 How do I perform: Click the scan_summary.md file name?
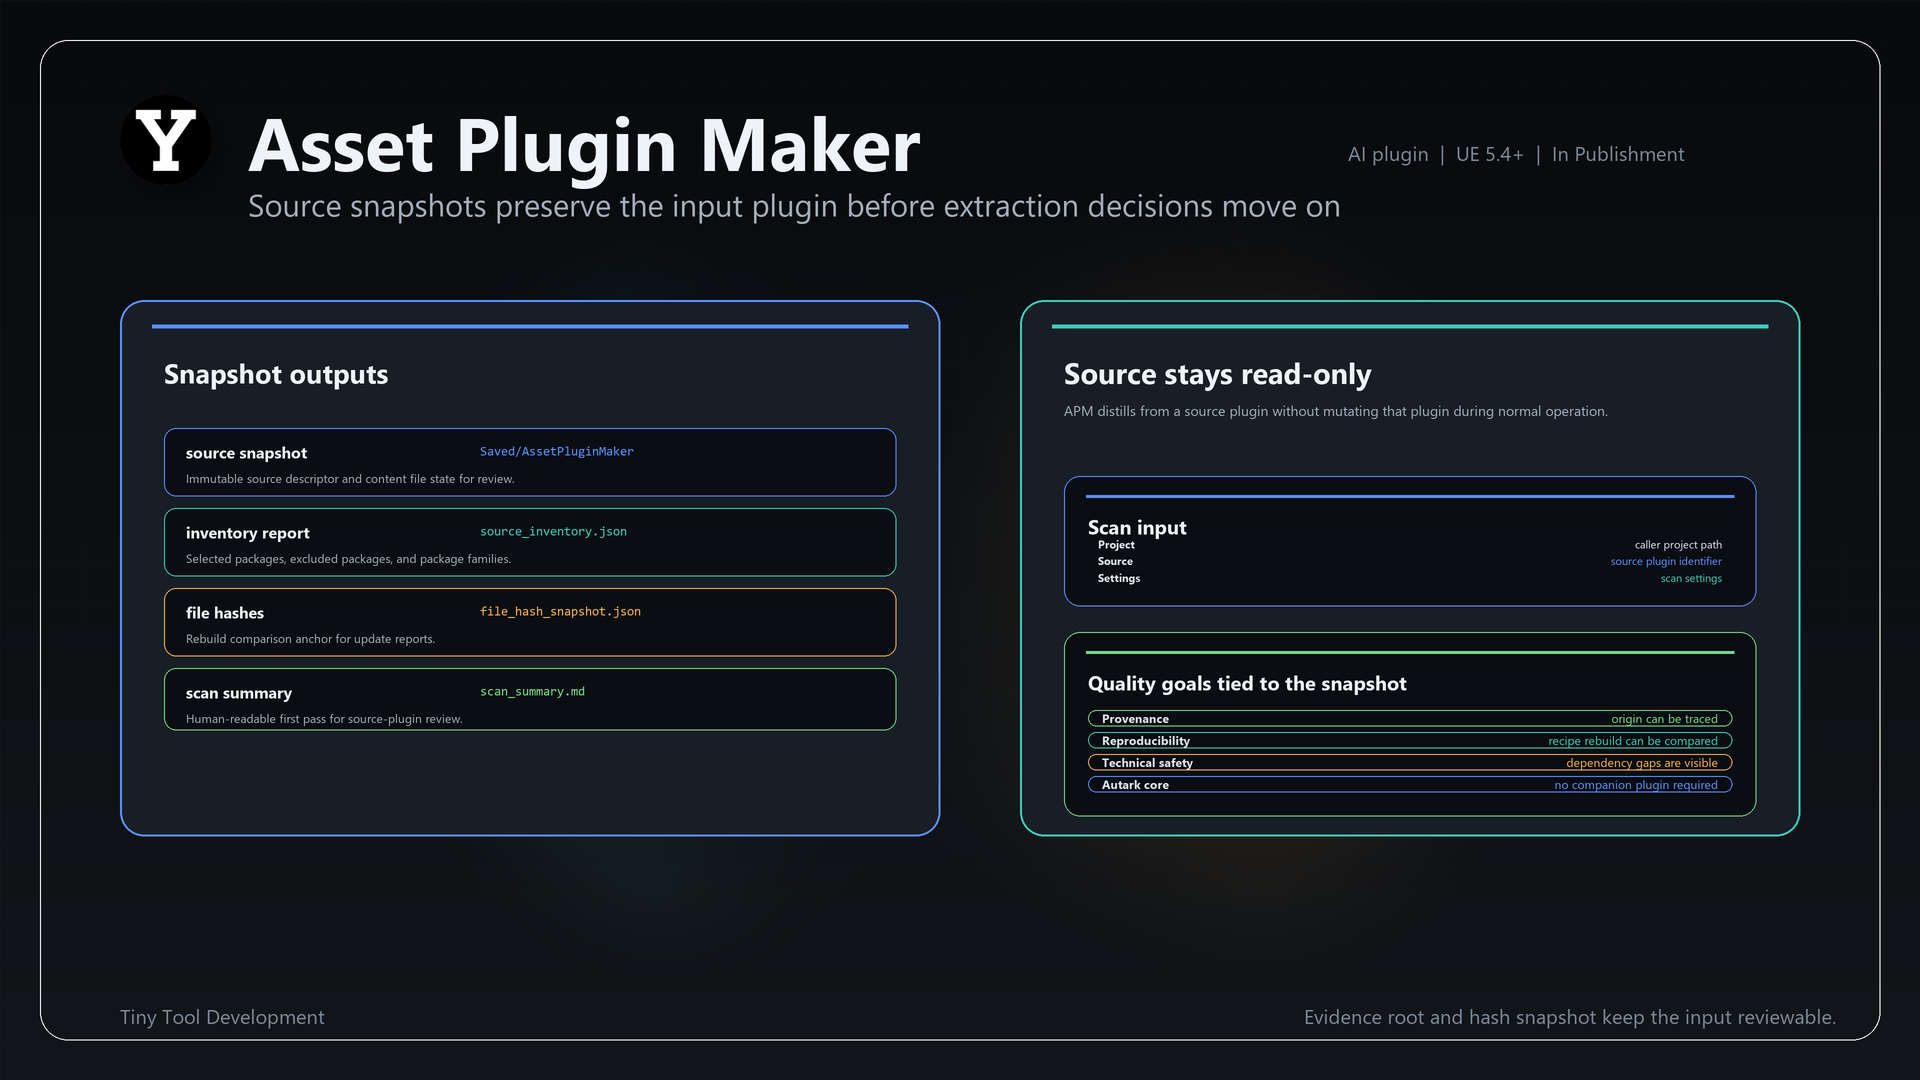point(532,692)
